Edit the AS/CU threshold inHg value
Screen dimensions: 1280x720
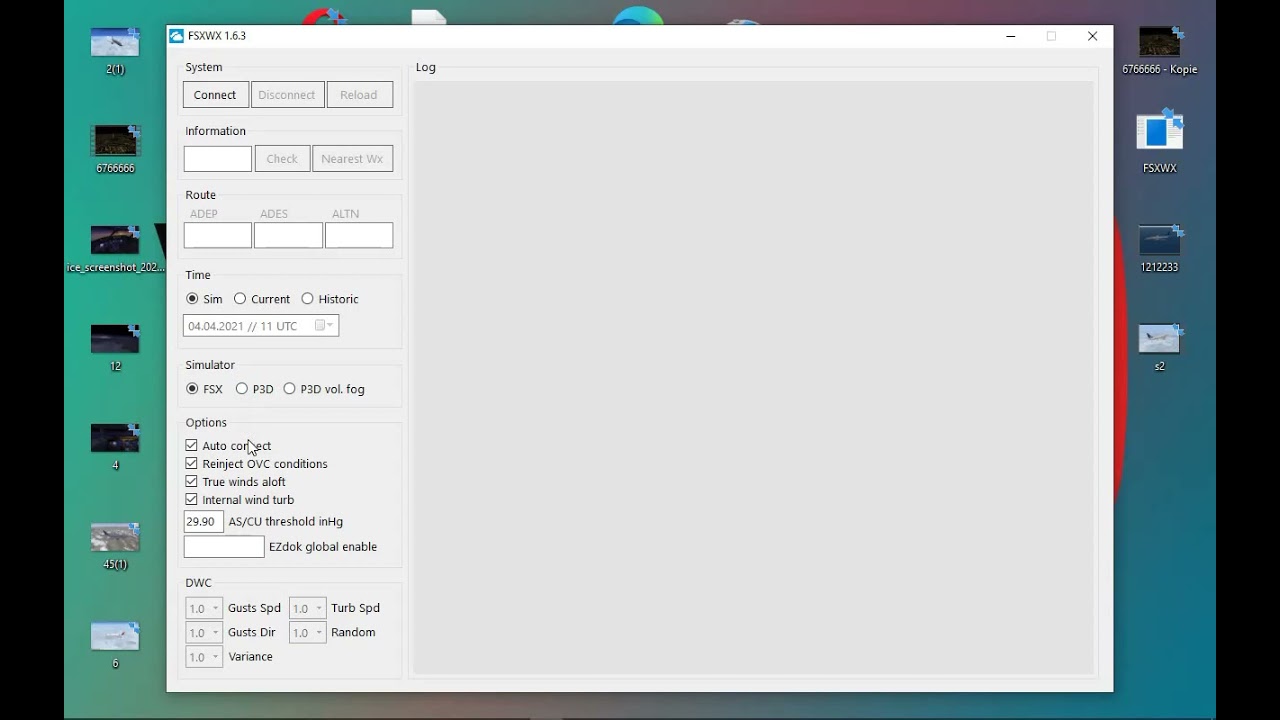pyautogui.click(x=204, y=521)
